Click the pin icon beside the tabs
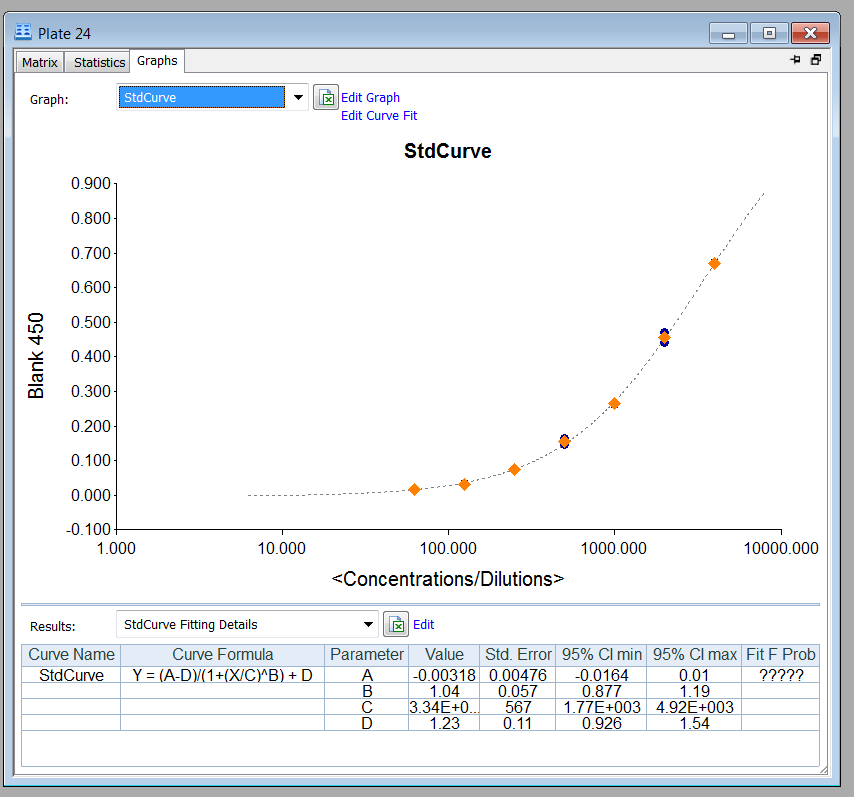The height and width of the screenshot is (797, 854). (x=796, y=61)
